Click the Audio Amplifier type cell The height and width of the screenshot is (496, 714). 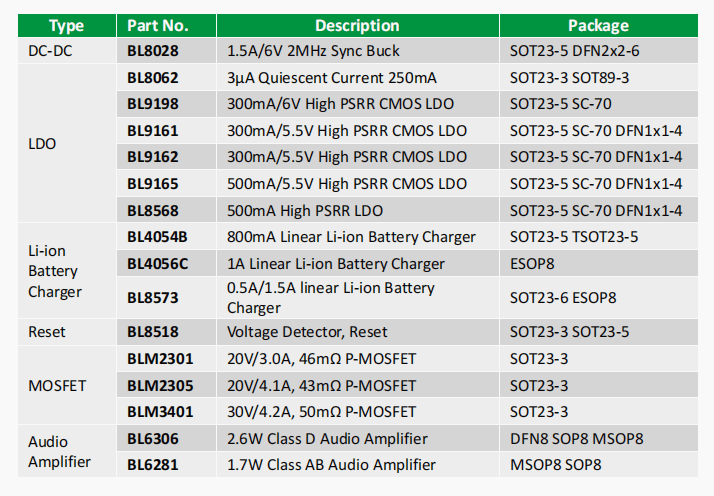(x=66, y=451)
